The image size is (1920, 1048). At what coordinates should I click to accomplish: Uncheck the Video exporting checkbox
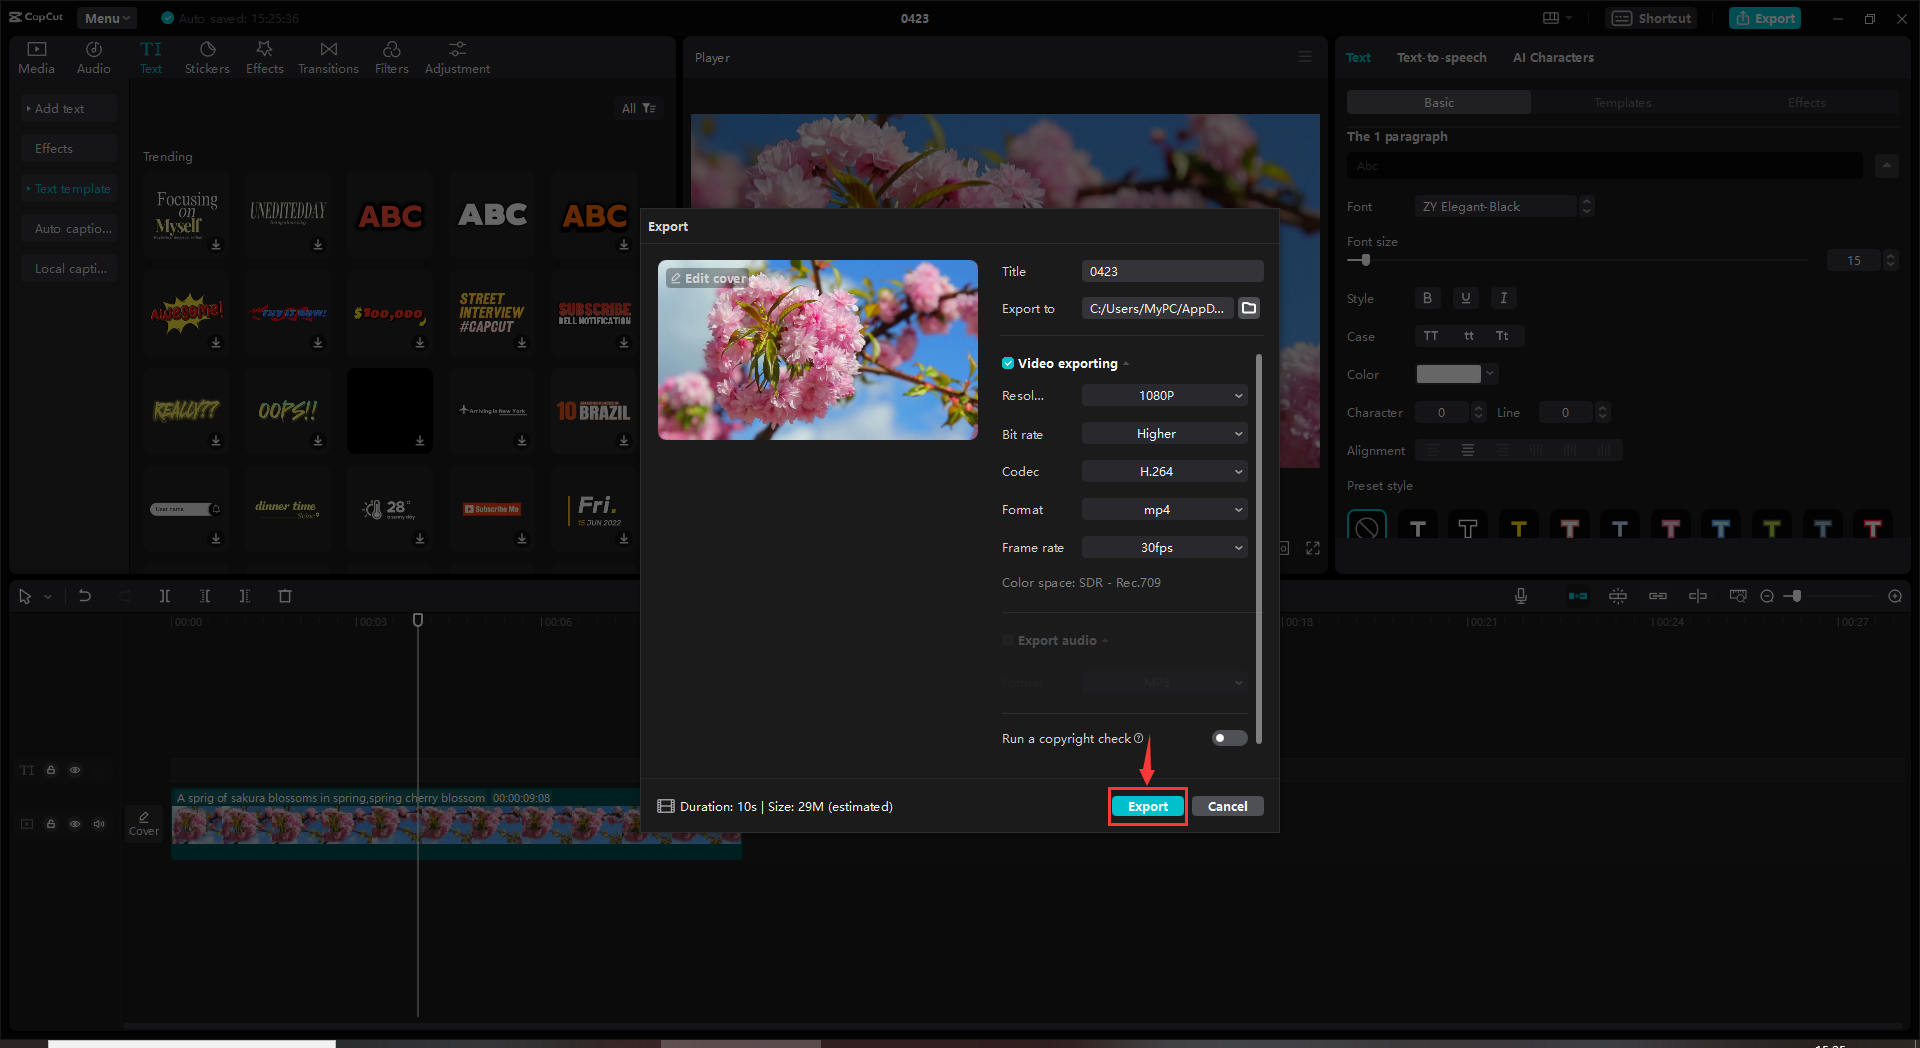[x=1007, y=363]
